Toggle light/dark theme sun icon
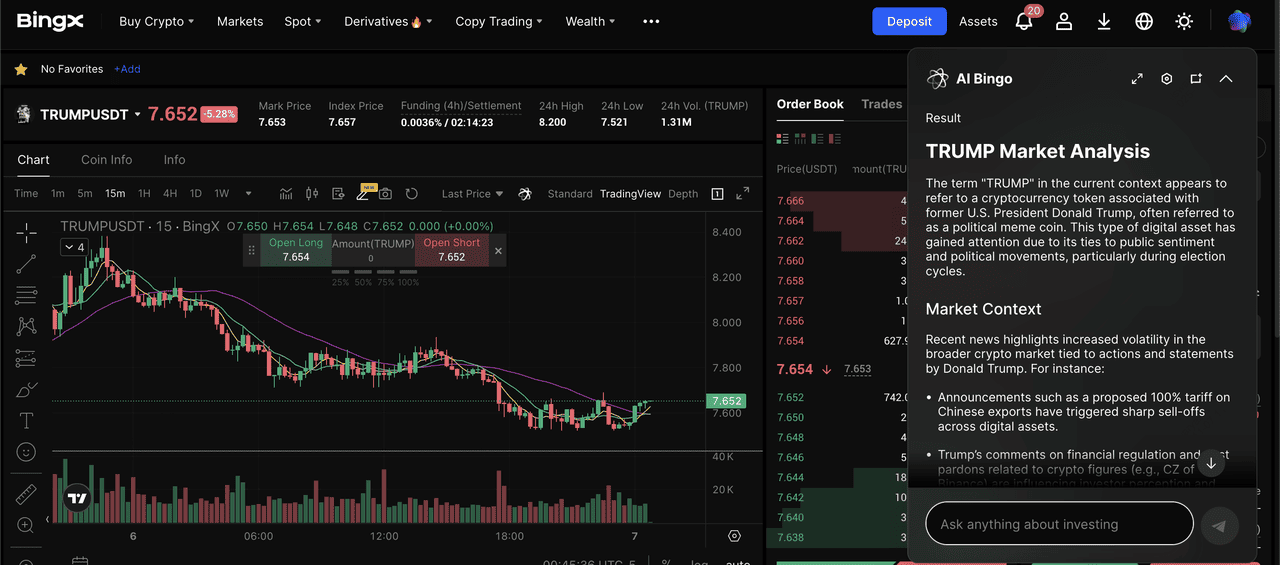Screen dimensions: 1280x565 (1184, 21)
